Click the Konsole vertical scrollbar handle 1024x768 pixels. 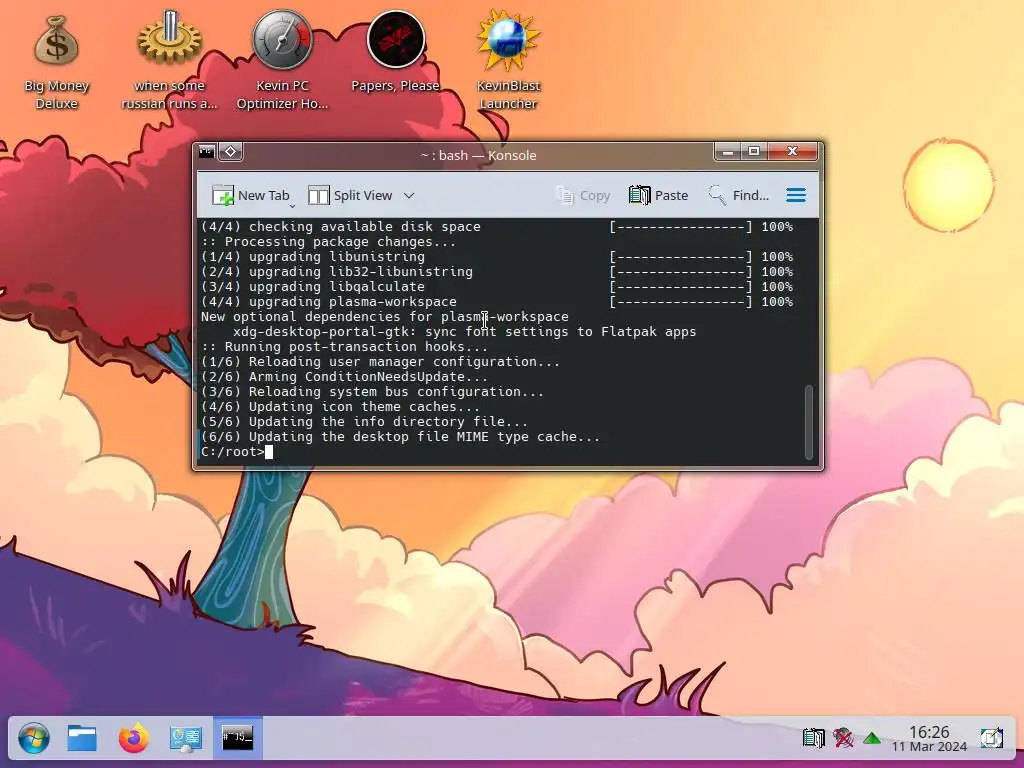click(x=808, y=422)
